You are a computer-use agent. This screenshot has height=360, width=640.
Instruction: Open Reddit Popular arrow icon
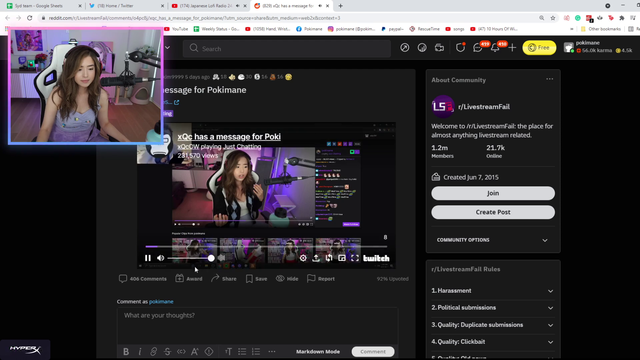click(404, 48)
